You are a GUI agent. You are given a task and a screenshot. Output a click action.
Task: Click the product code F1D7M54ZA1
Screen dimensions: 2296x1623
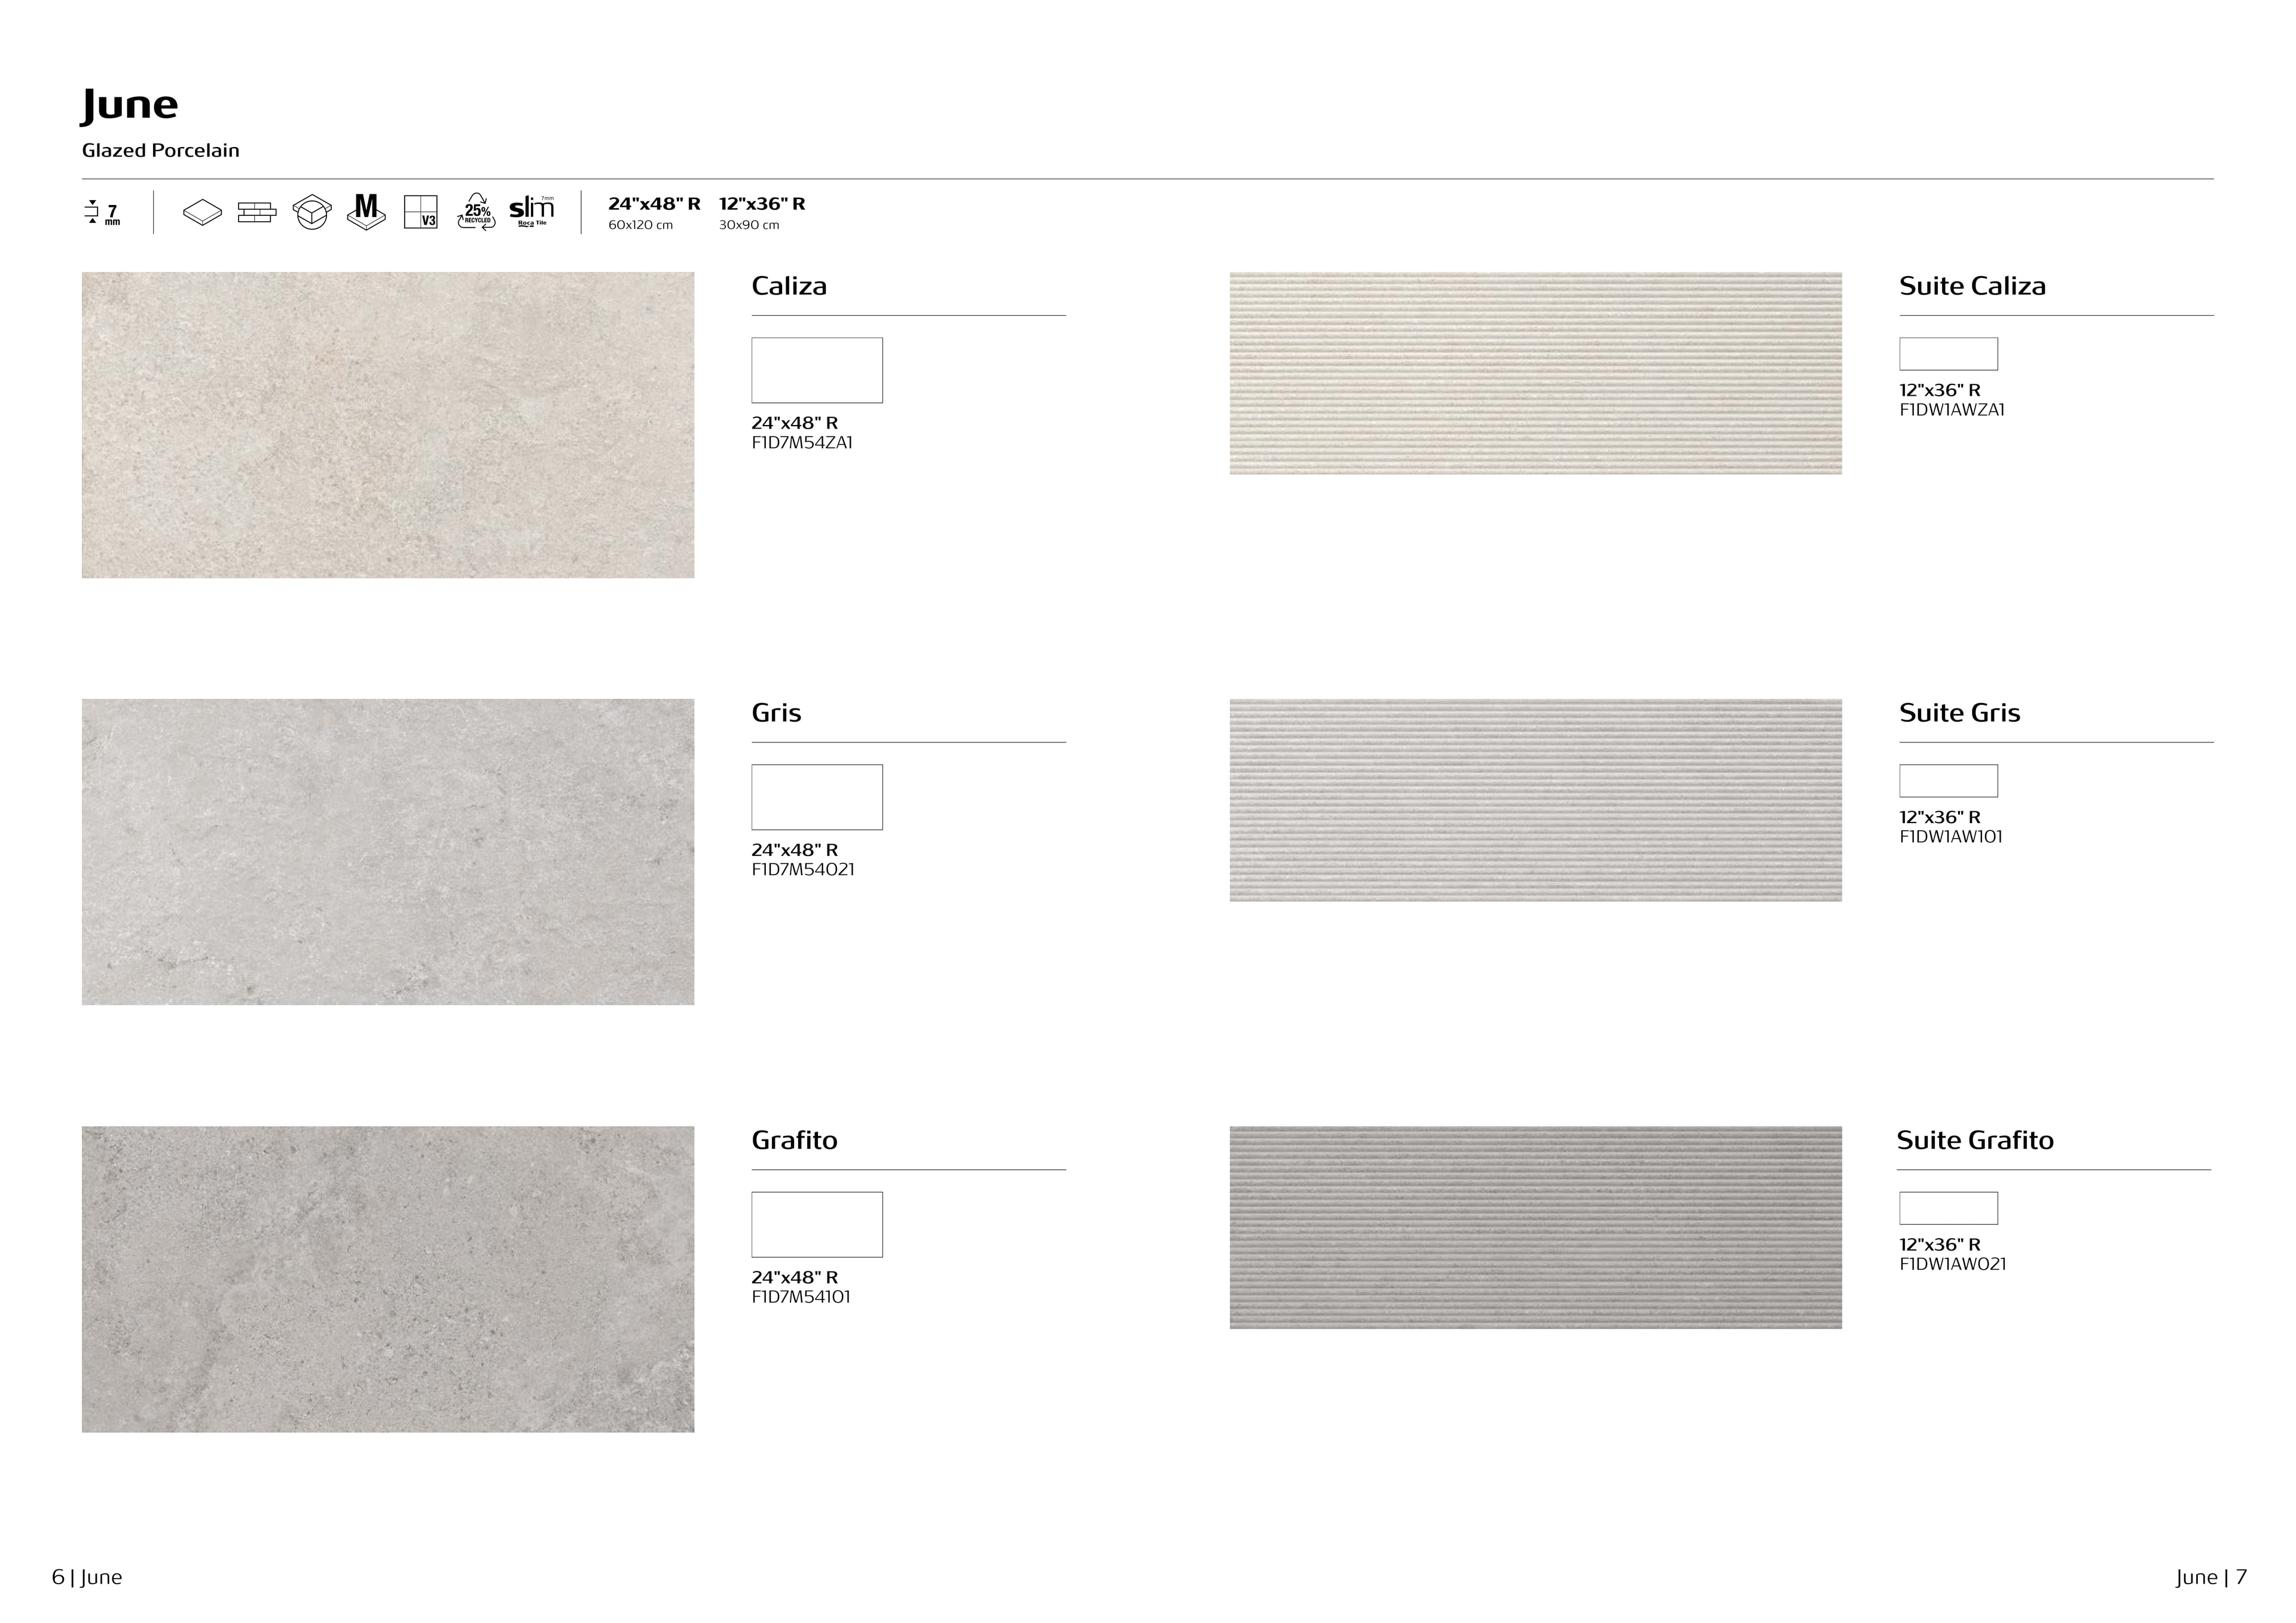[x=802, y=443]
